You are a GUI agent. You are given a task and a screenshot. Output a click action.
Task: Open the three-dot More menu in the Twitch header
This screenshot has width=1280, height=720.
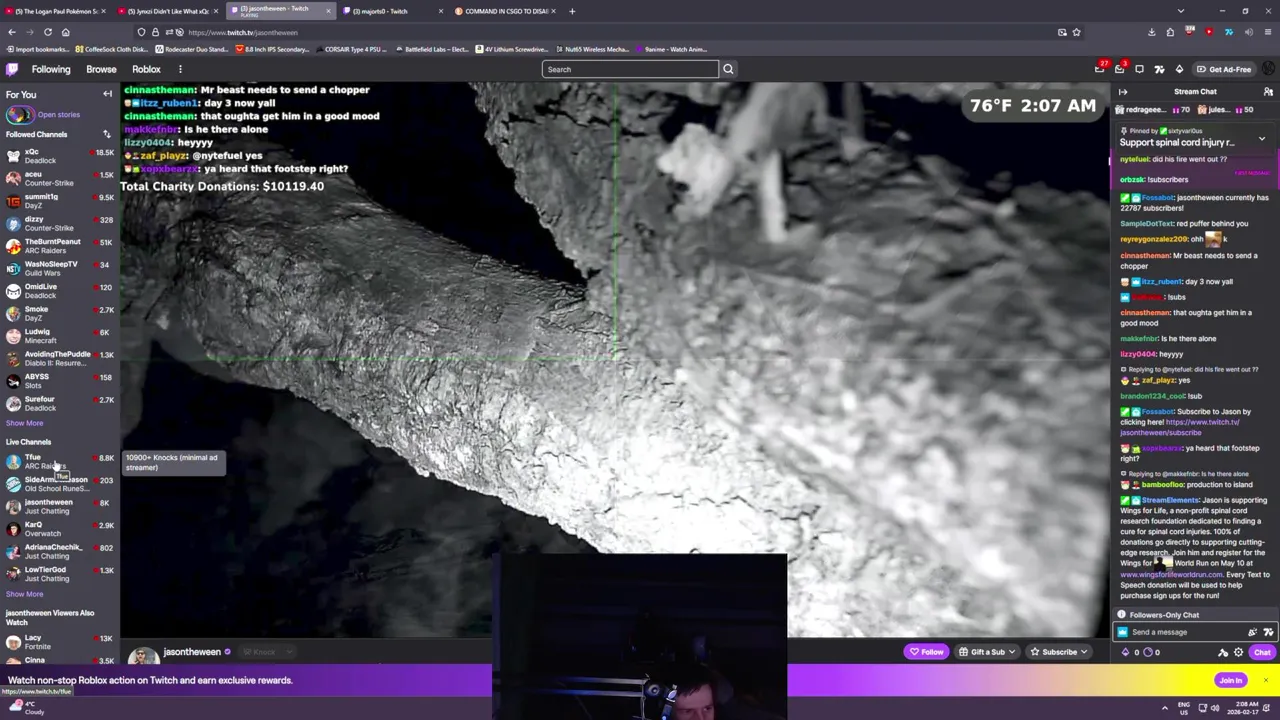click(x=180, y=69)
